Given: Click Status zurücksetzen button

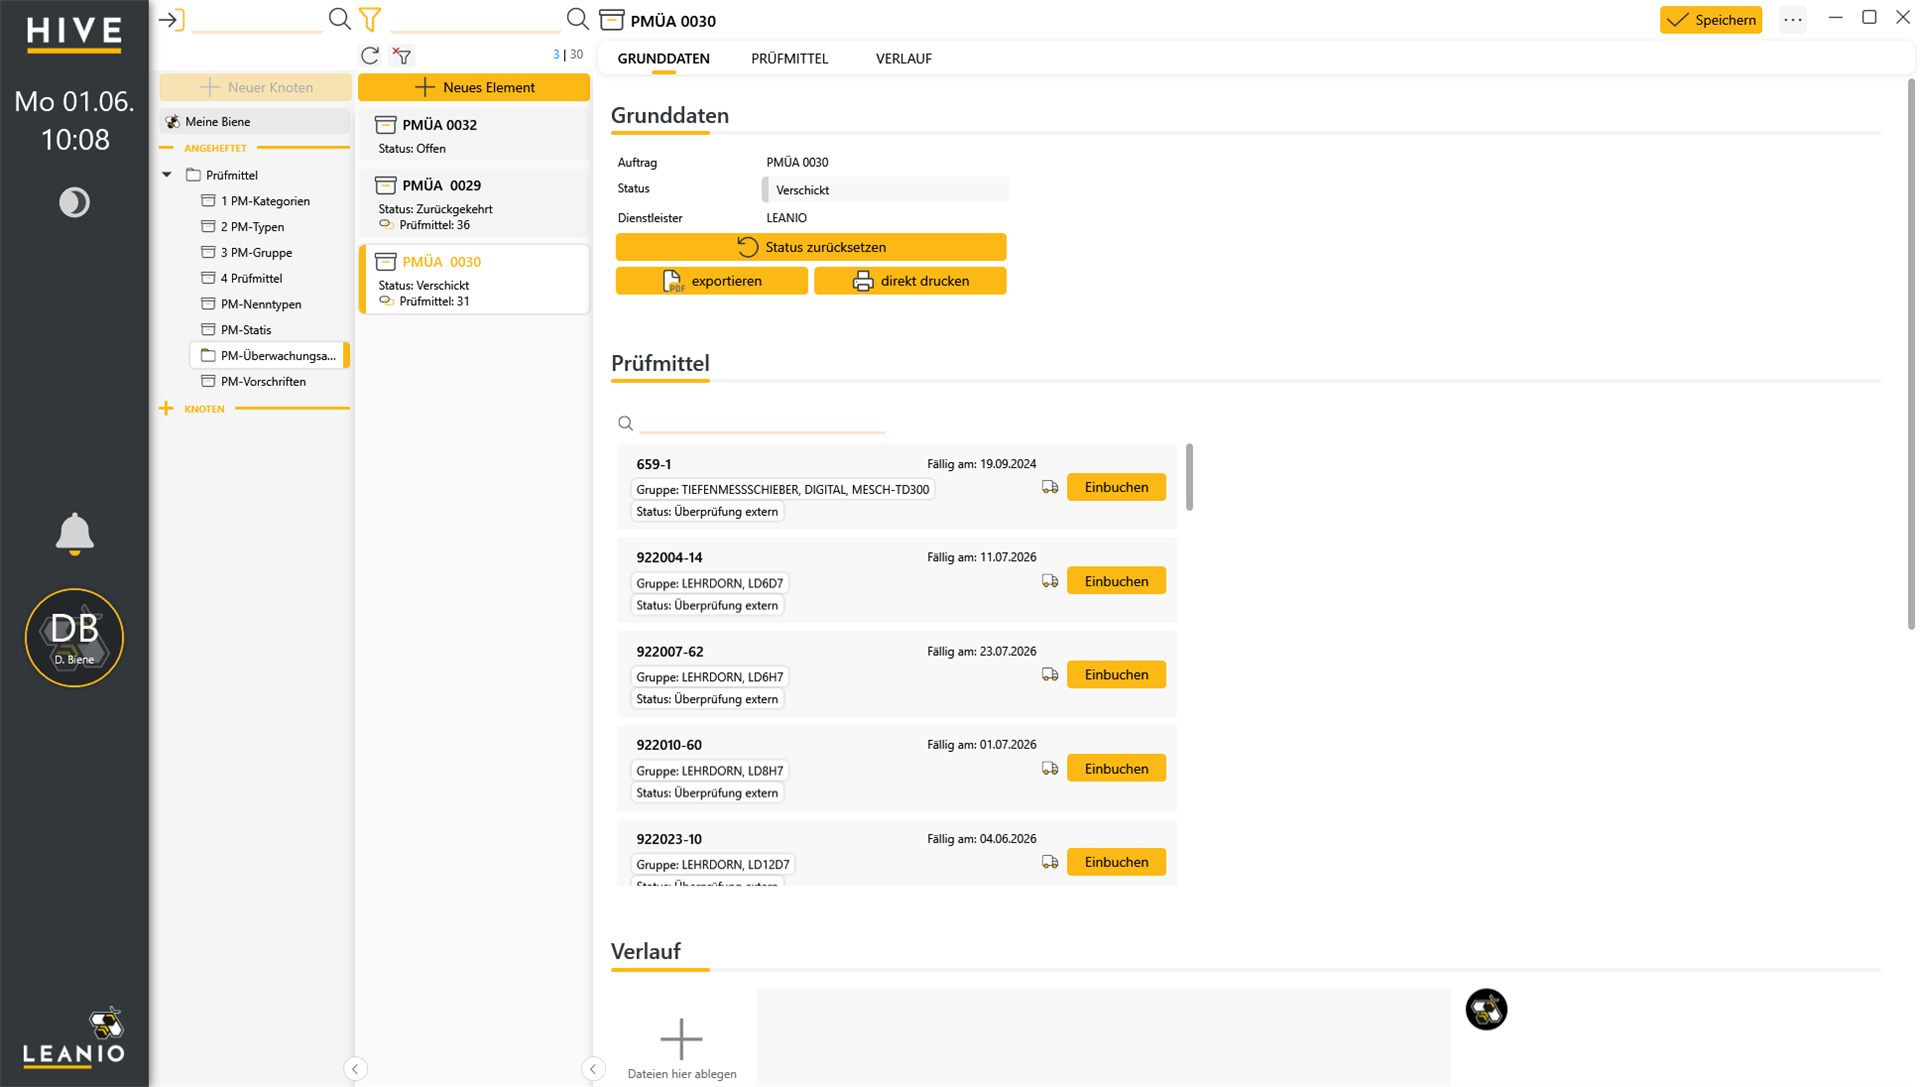Looking at the screenshot, I should [811, 247].
